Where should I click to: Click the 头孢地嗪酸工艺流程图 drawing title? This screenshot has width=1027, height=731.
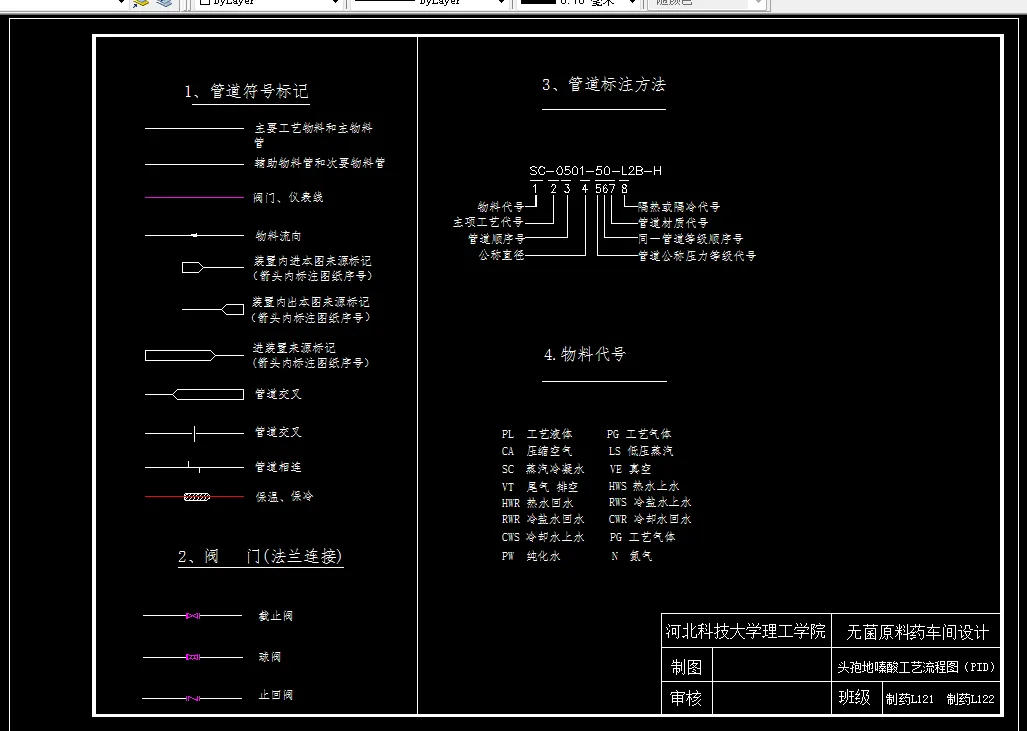[x=918, y=666]
